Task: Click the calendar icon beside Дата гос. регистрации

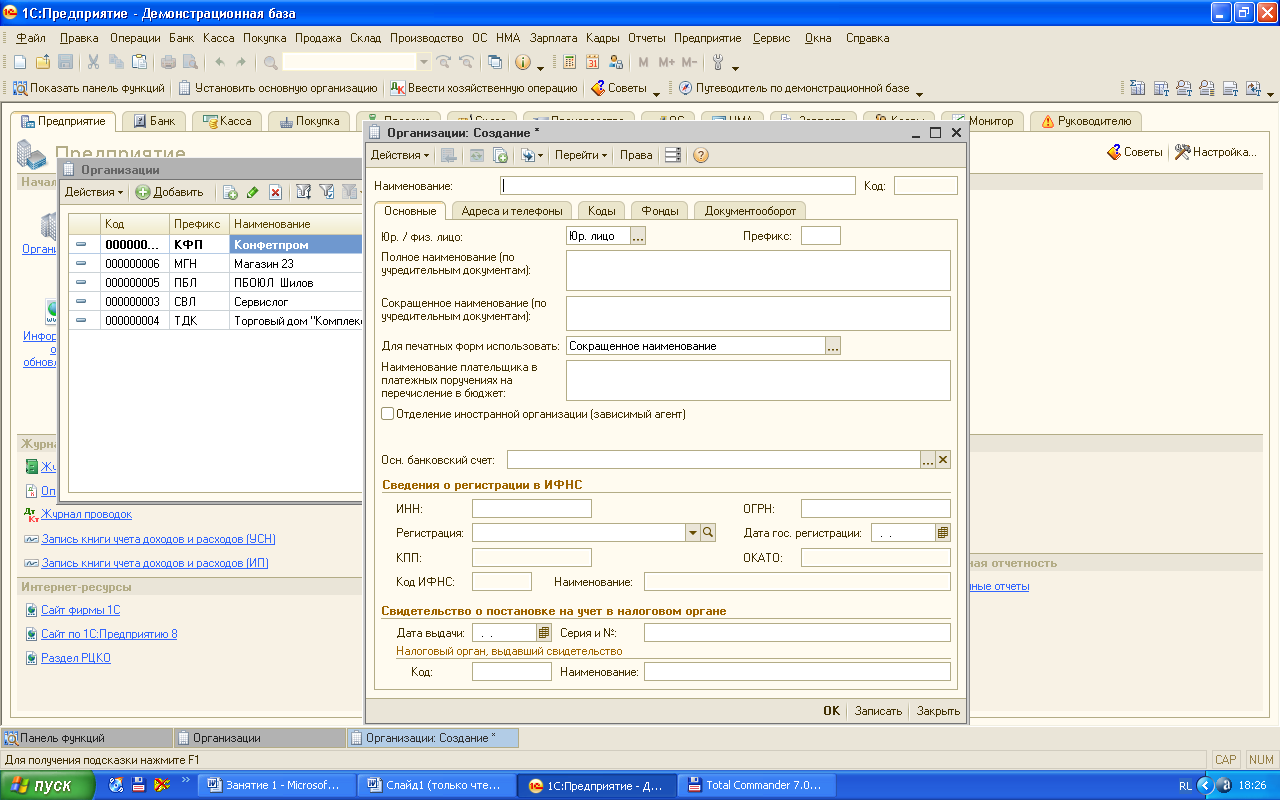Action: [x=943, y=533]
